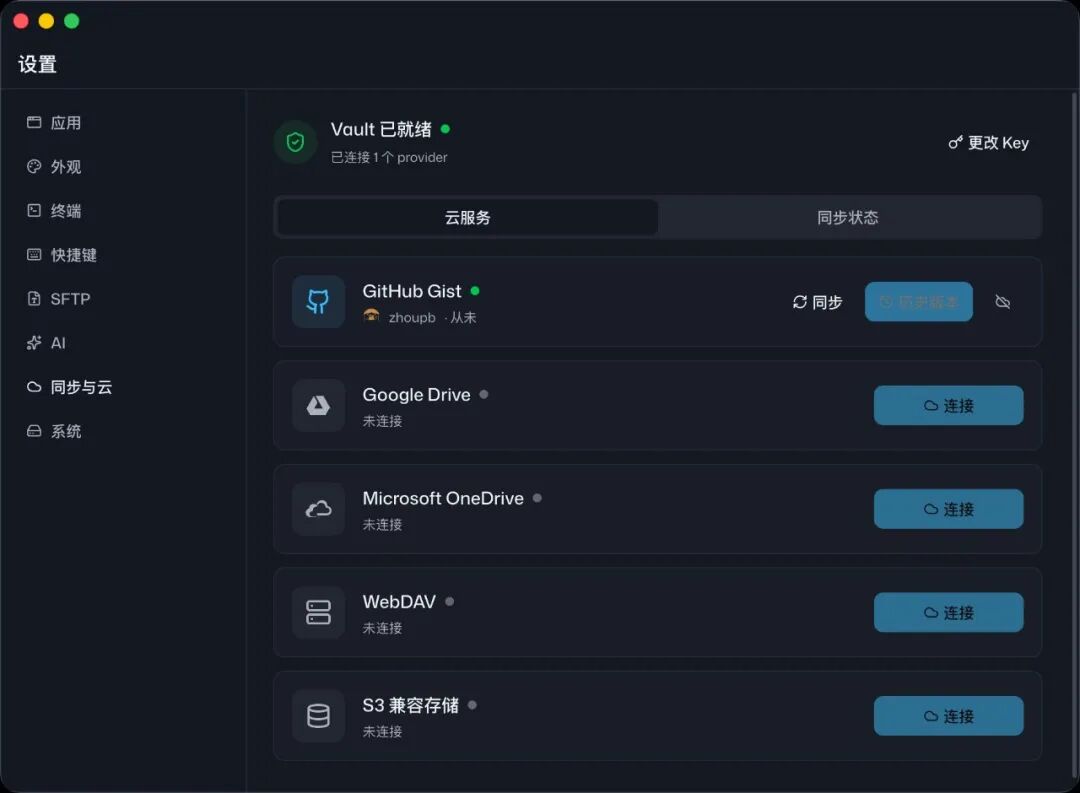Minimize the window with yellow button
Image resolution: width=1080 pixels, height=793 pixels.
(46, 21)
